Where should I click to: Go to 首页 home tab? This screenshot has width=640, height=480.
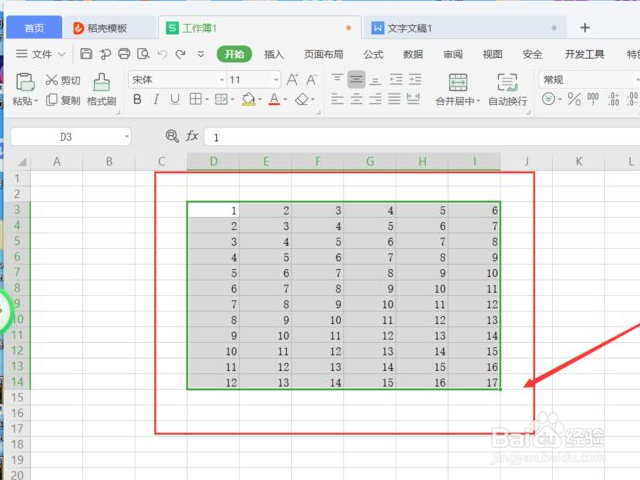click(34, 28)
